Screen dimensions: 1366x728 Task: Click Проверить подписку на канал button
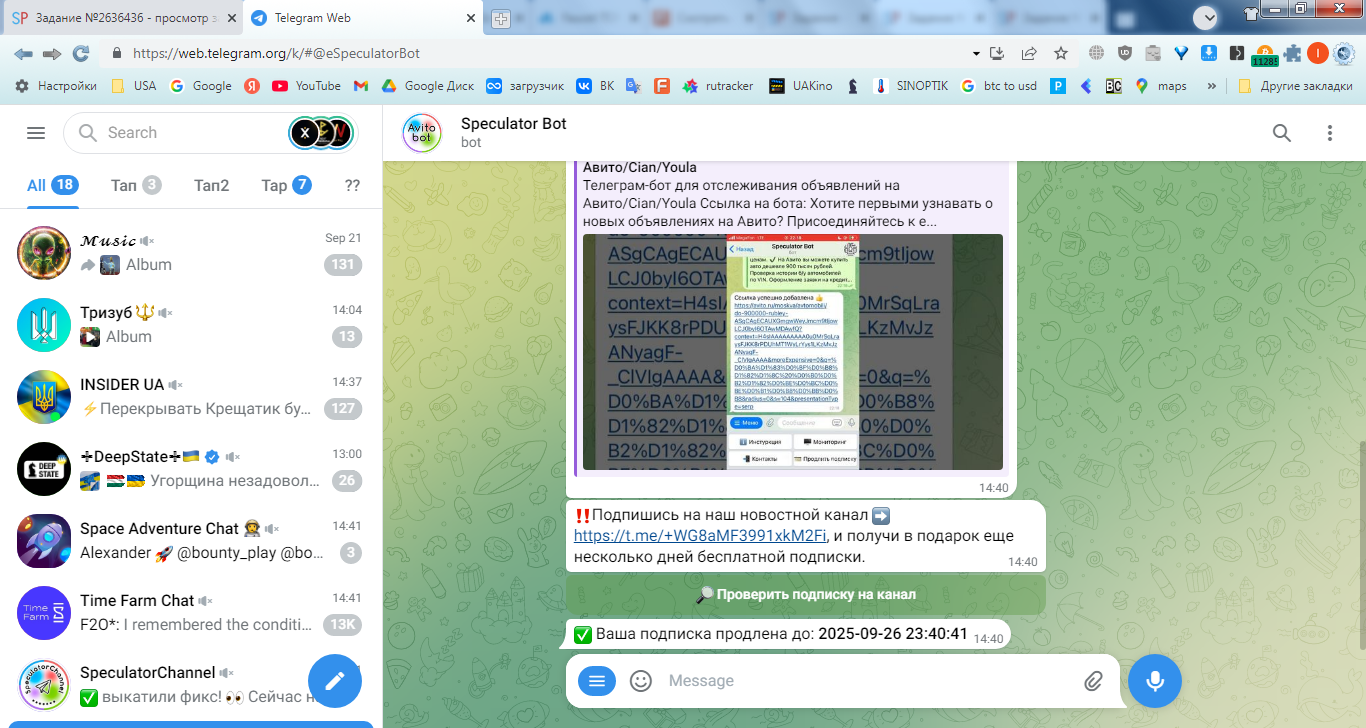(x=805, y=594)
